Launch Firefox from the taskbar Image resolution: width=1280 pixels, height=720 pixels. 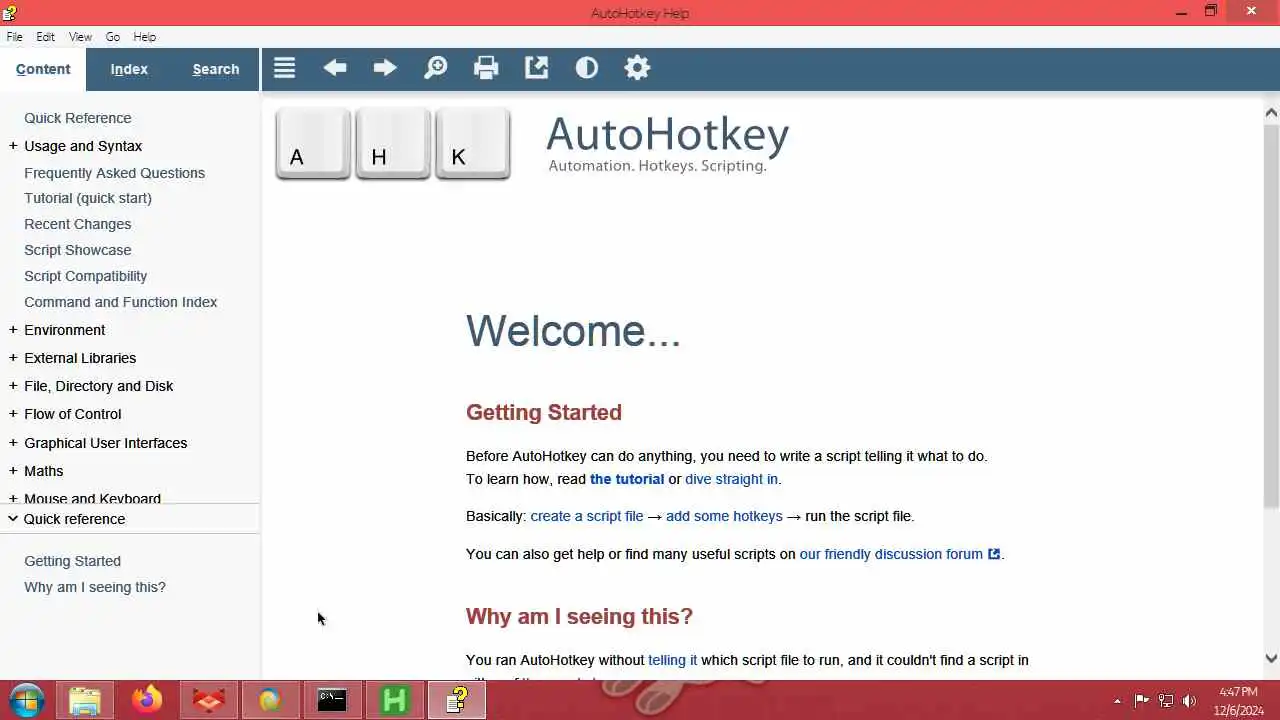pyautogui.click(x=147, y=700)
